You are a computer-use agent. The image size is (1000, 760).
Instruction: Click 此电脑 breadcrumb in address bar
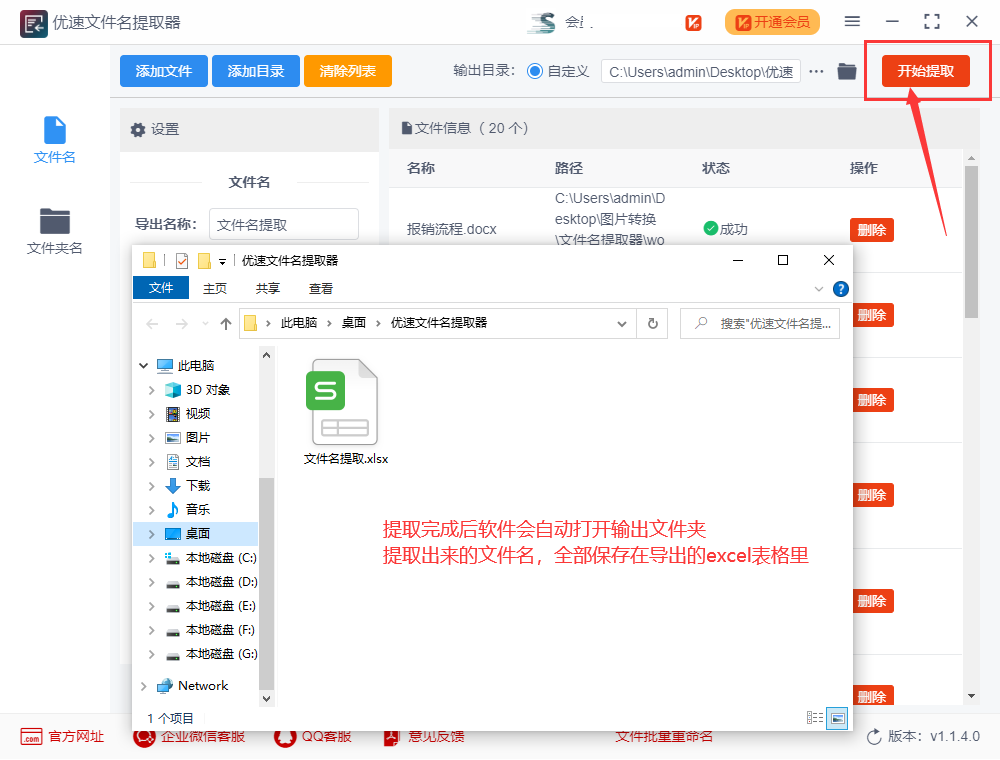click(298, 323)
